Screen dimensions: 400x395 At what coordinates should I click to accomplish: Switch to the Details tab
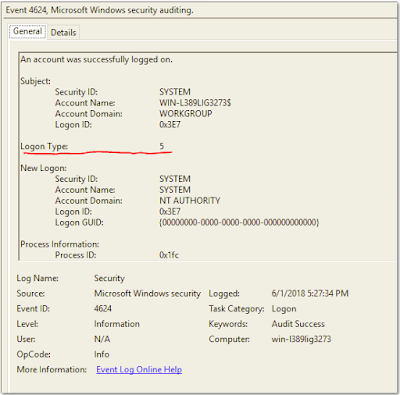click(x=63, y=32)
